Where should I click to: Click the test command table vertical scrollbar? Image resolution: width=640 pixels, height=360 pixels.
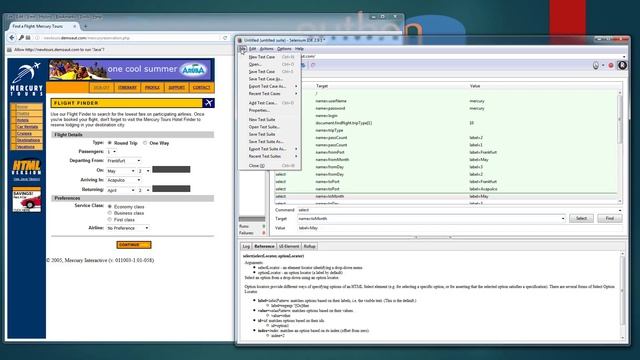tap(620, 147)
